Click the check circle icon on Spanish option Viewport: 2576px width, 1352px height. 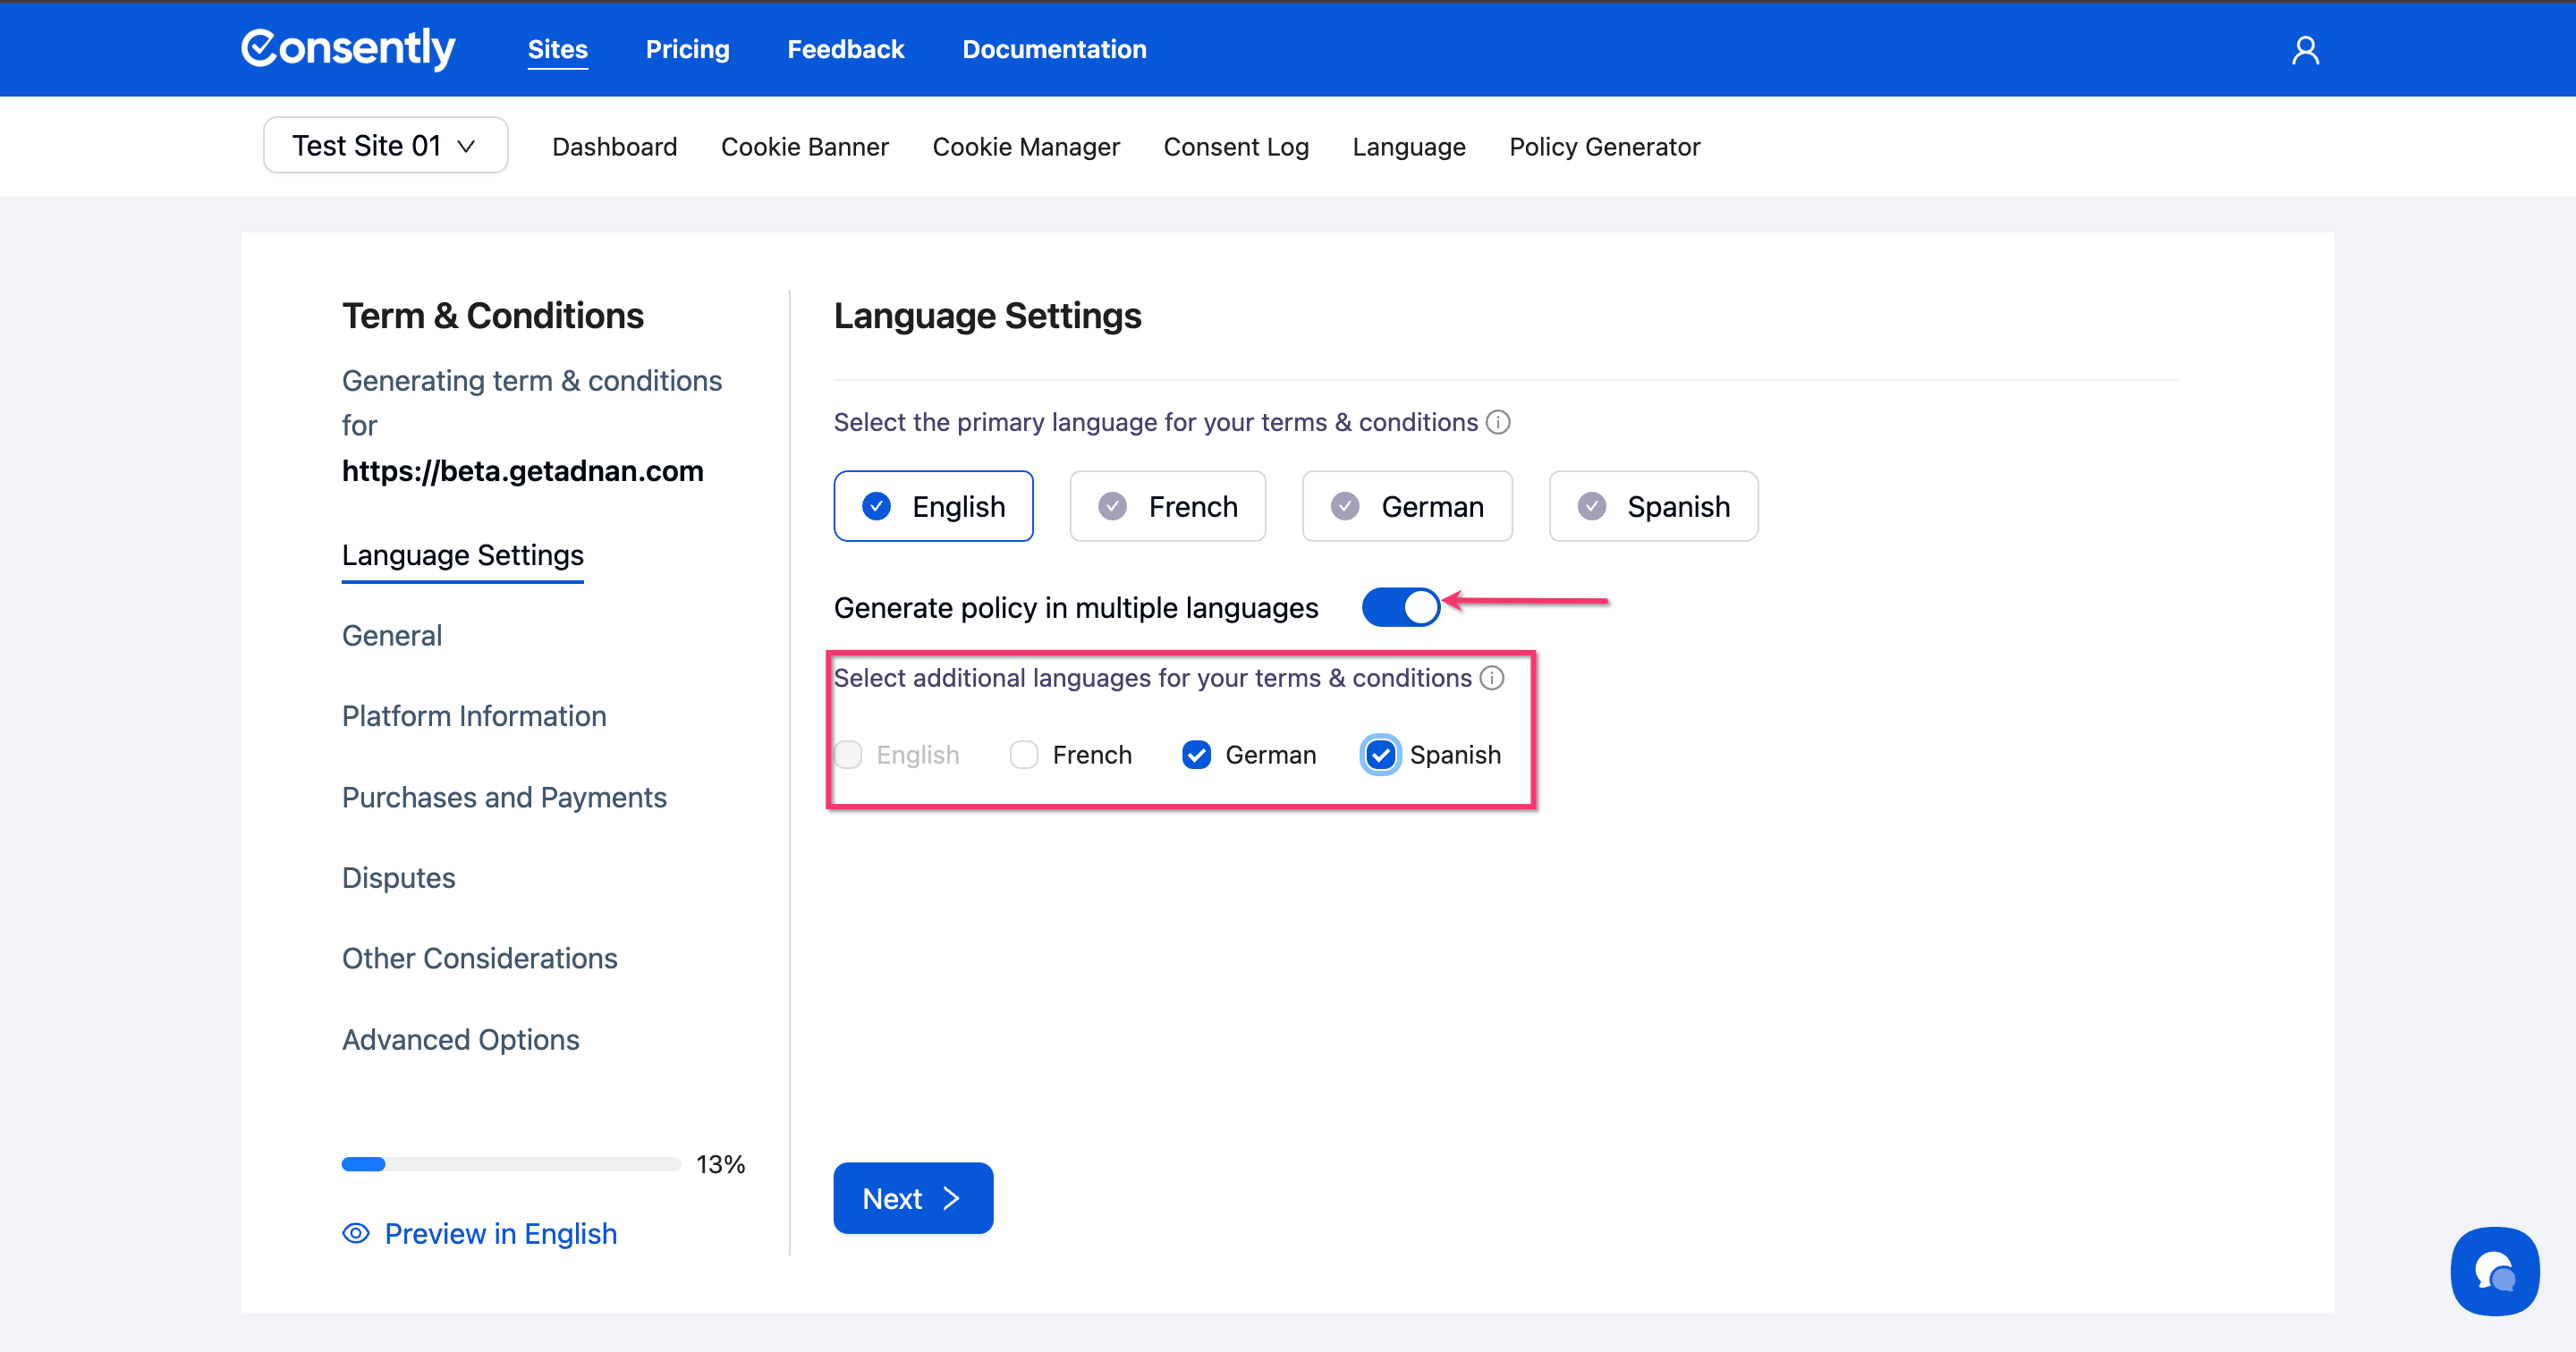[1591, 506]
